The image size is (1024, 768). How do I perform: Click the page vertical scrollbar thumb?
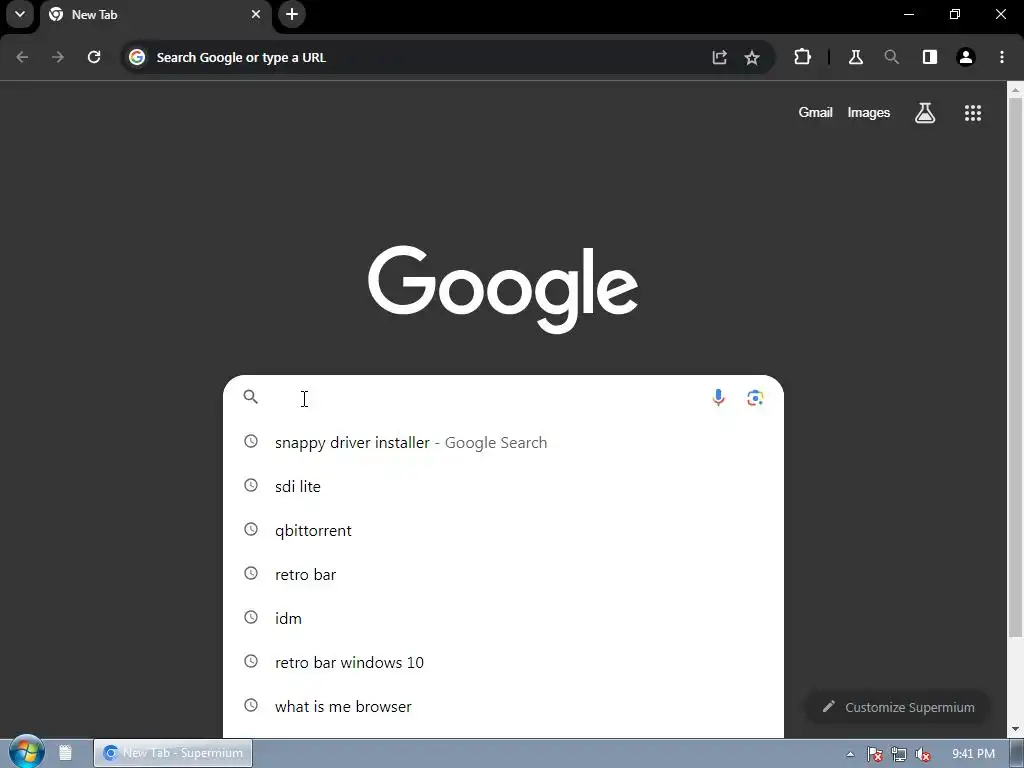pyautogui.click(x=1015, y=368)
